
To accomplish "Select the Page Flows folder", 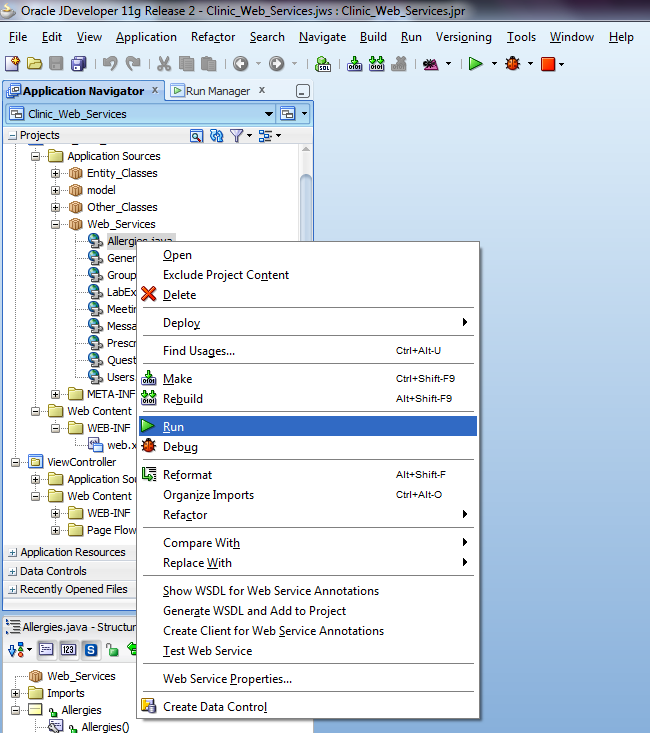I will tap(111, 530).
